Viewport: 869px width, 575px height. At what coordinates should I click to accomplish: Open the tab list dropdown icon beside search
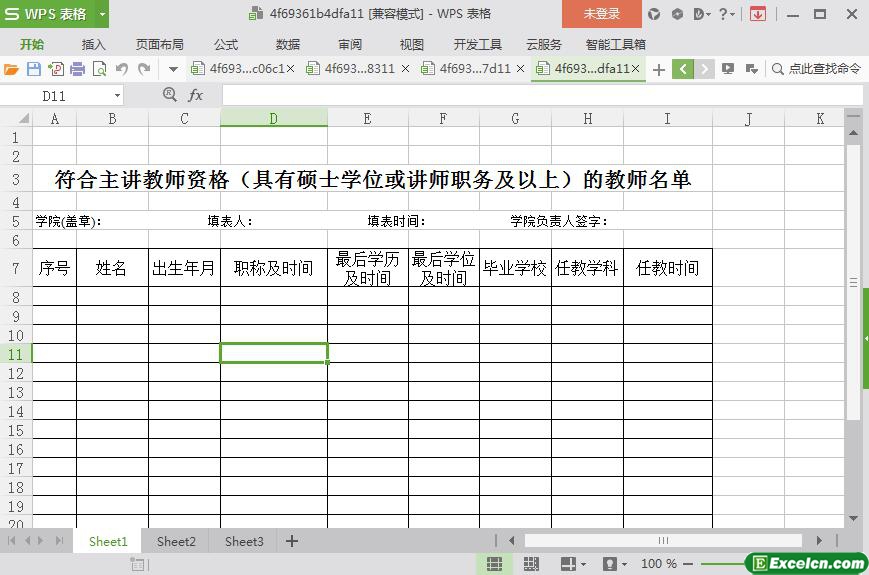point(752,69)
